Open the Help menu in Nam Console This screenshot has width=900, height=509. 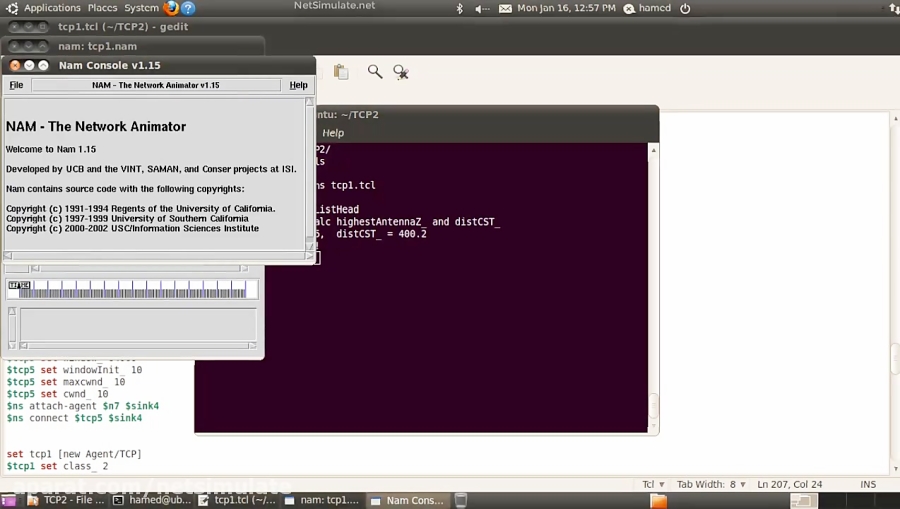(298, 85)
